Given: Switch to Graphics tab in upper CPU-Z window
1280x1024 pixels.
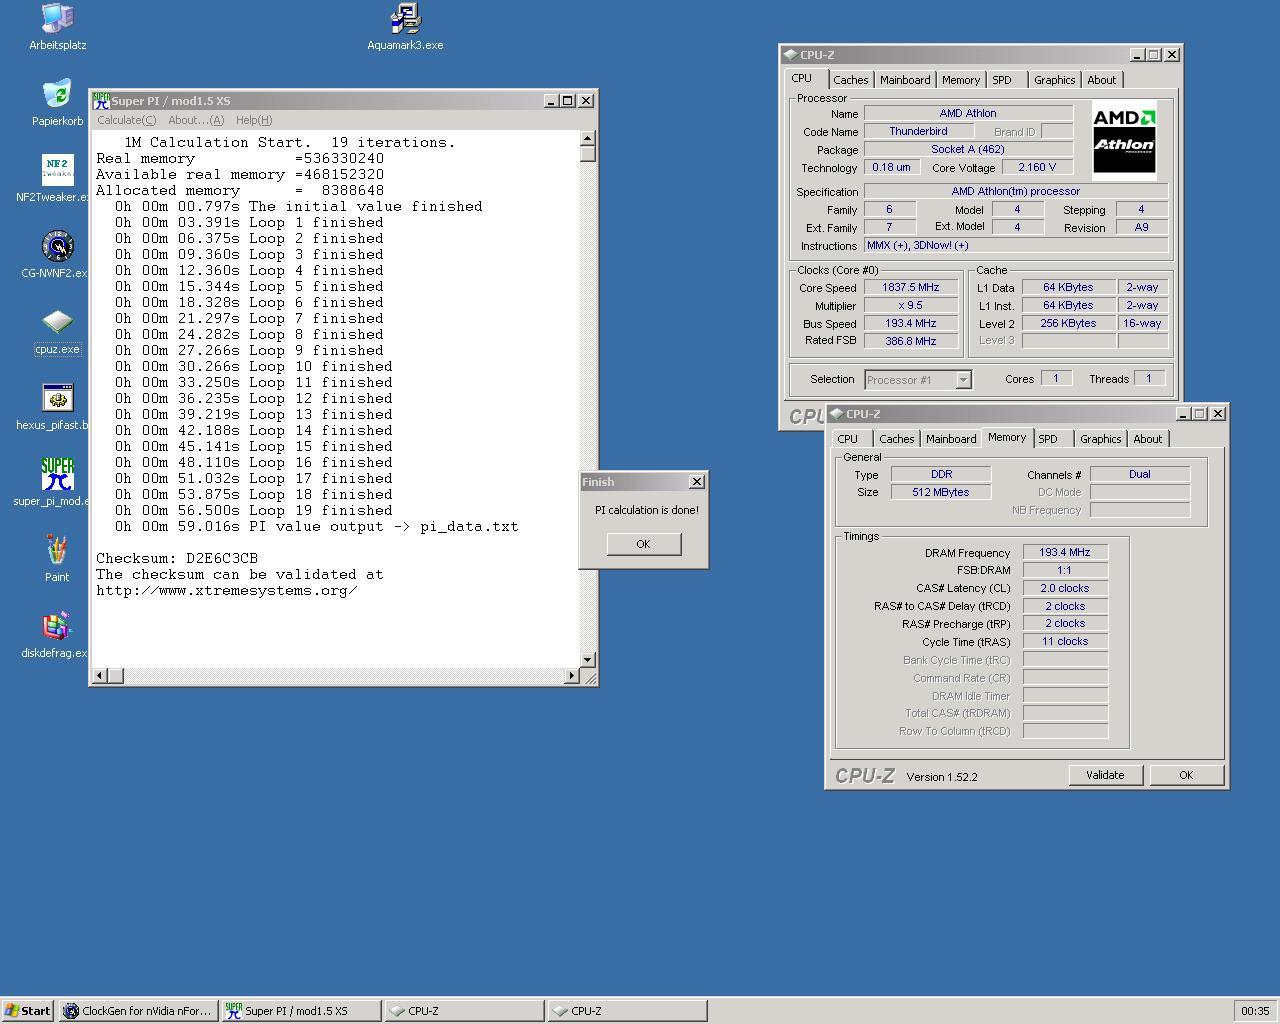Looking at the screenshot, I should click(x=1055, y=80).
